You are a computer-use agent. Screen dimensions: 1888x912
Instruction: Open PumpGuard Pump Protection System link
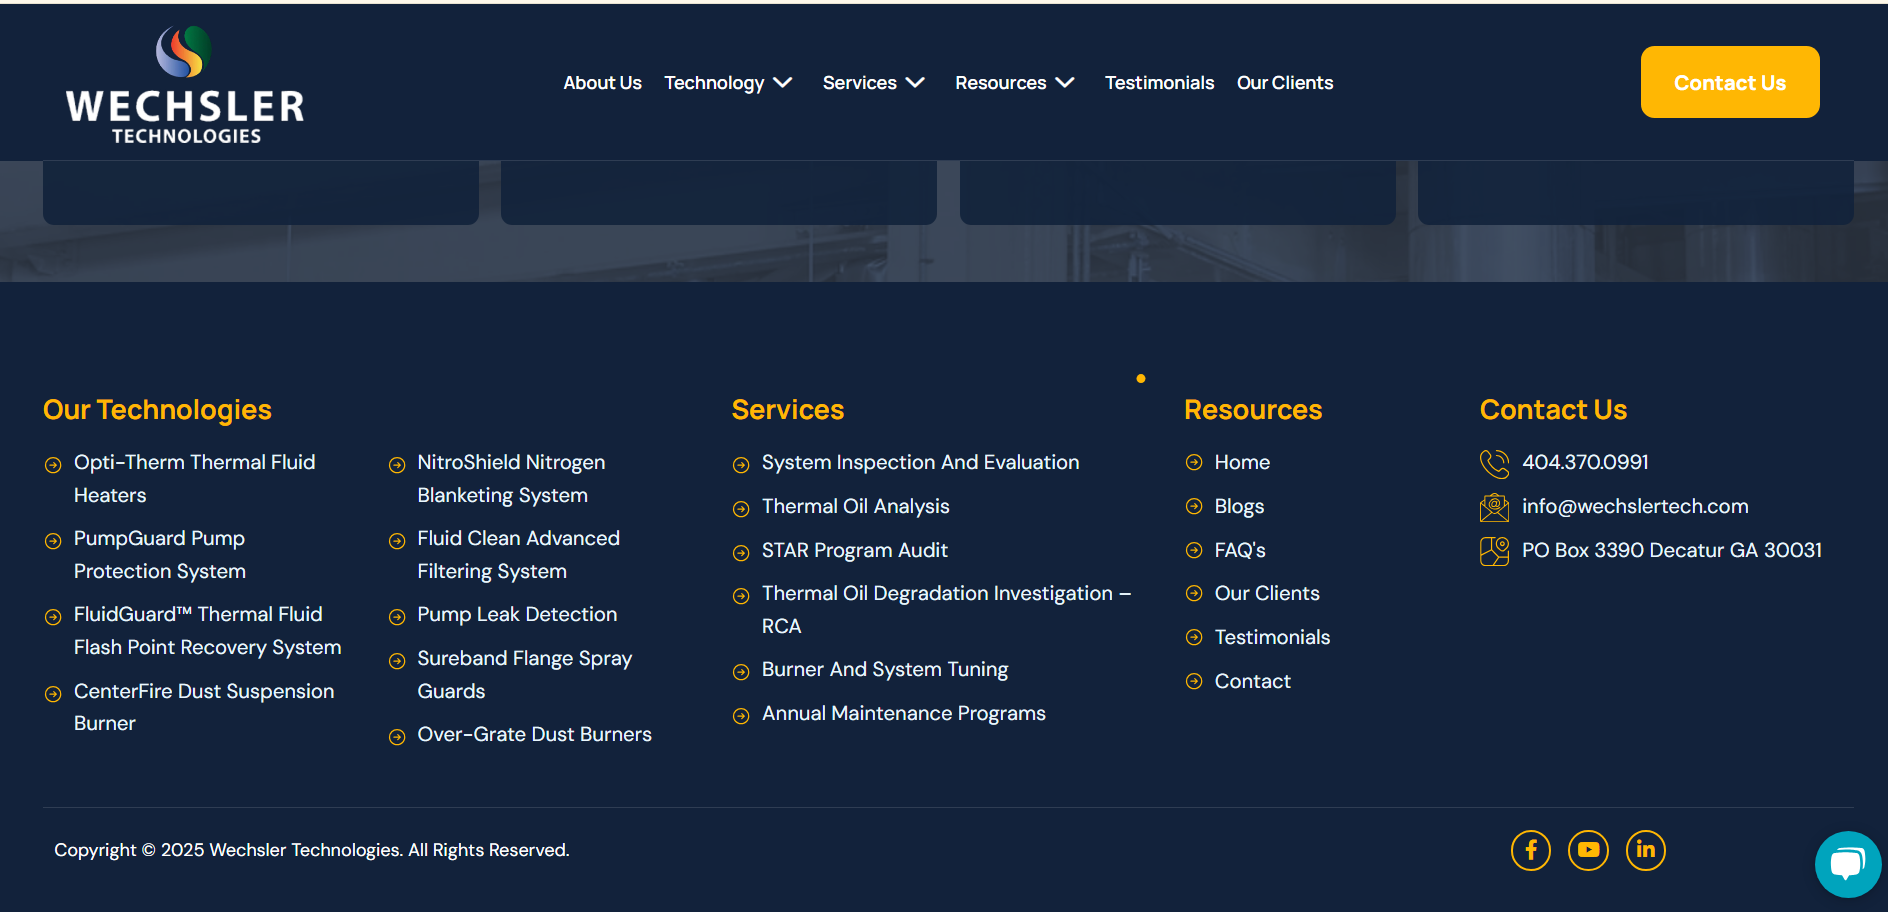pos(160,555)
